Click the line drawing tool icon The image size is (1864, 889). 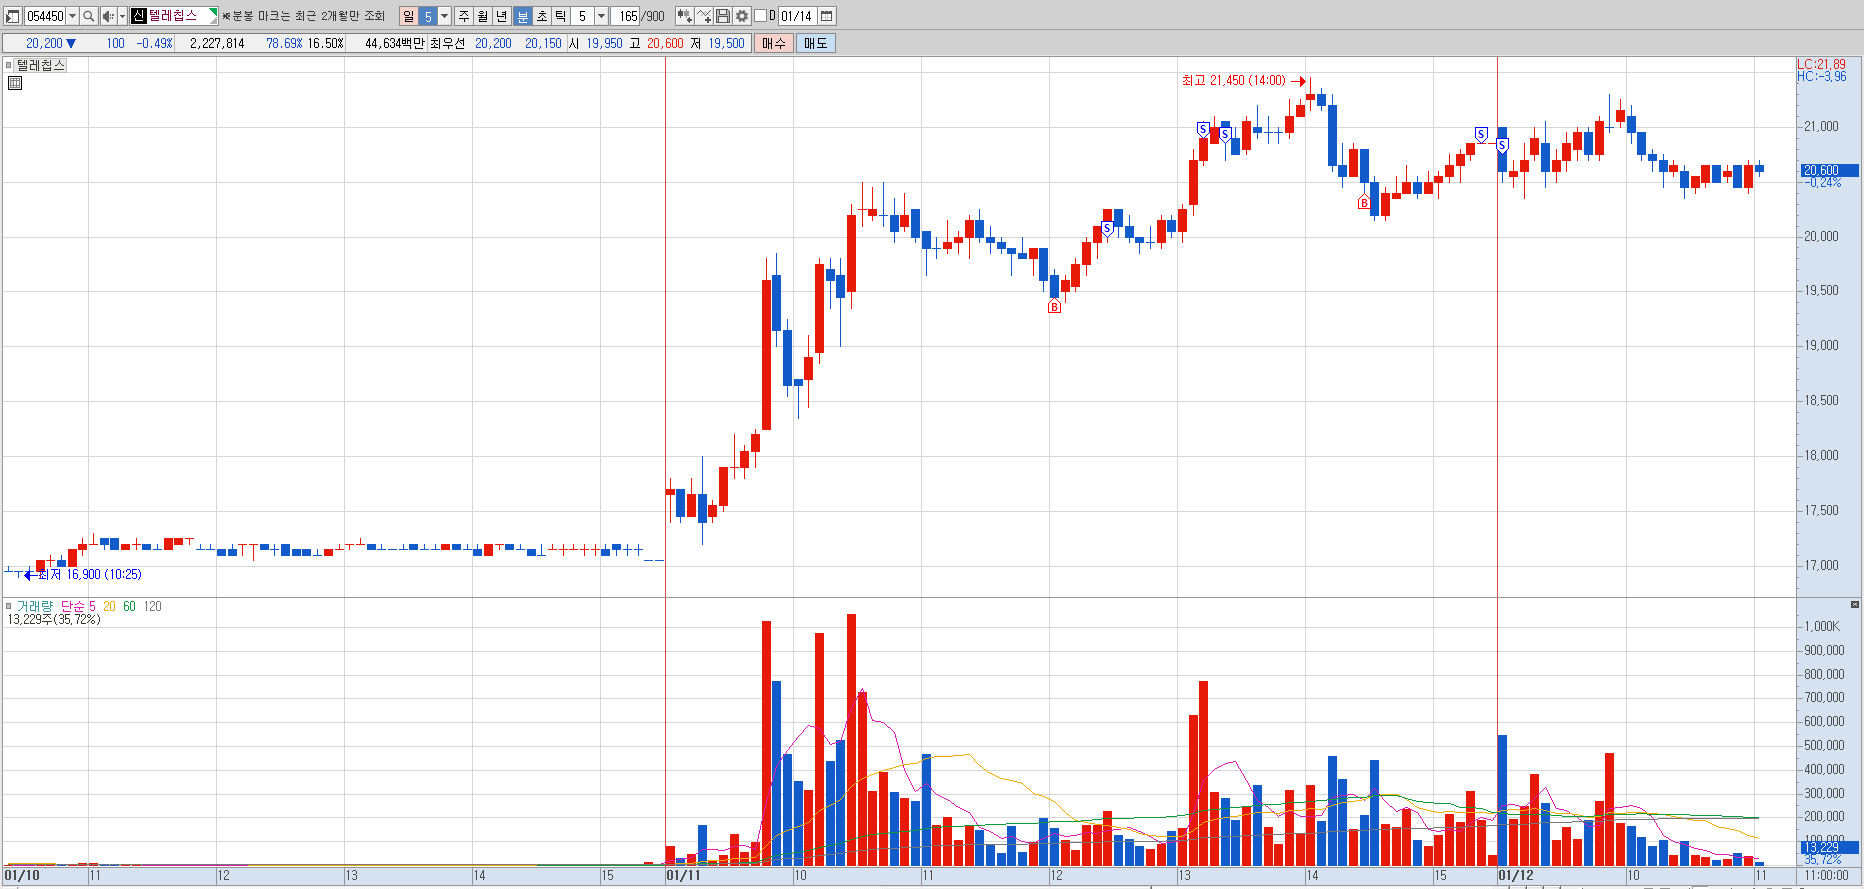pos(704,16)
